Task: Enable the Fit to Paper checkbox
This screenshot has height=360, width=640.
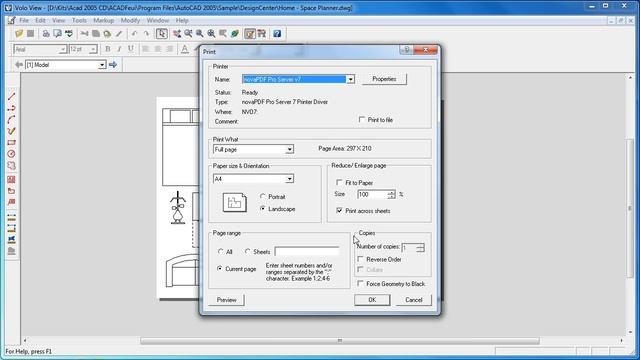Action: point(339,182)
